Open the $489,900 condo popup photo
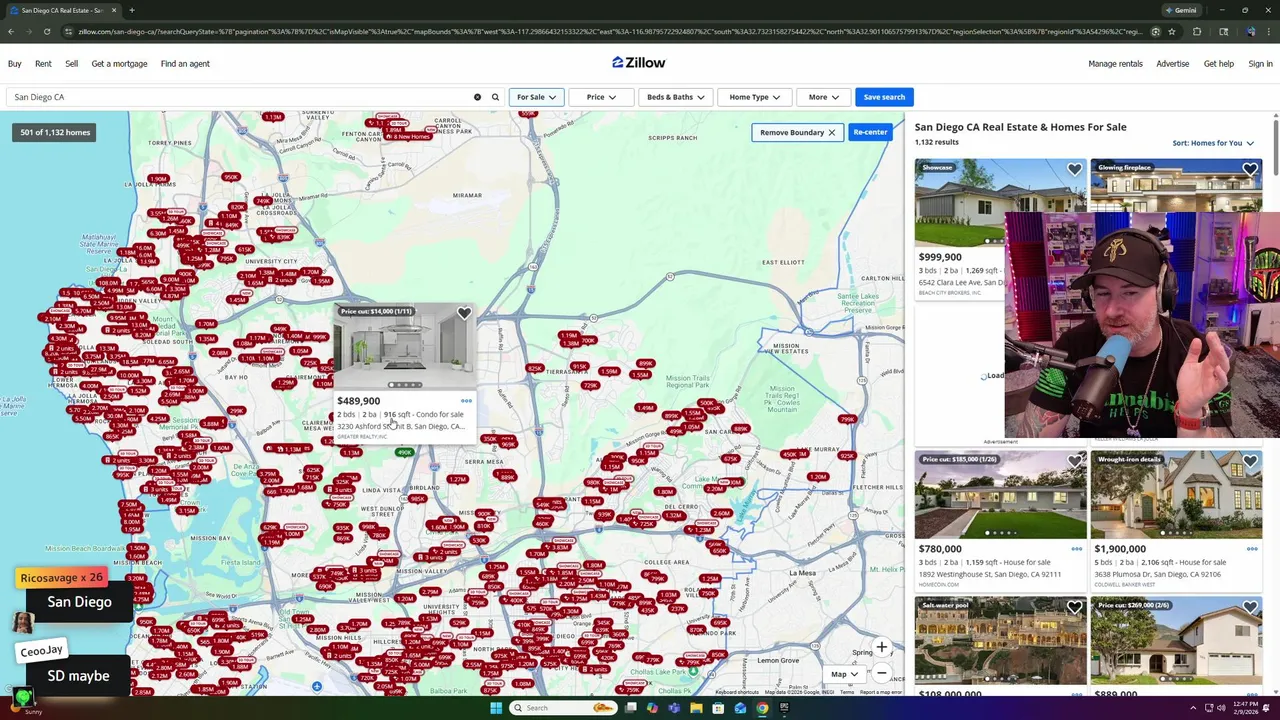The image size is (1280, 720). [x=404, y=347]
